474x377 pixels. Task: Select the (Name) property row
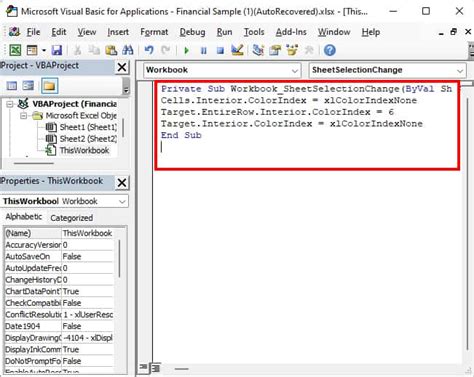pyautogui.click(x=59, y=233)
